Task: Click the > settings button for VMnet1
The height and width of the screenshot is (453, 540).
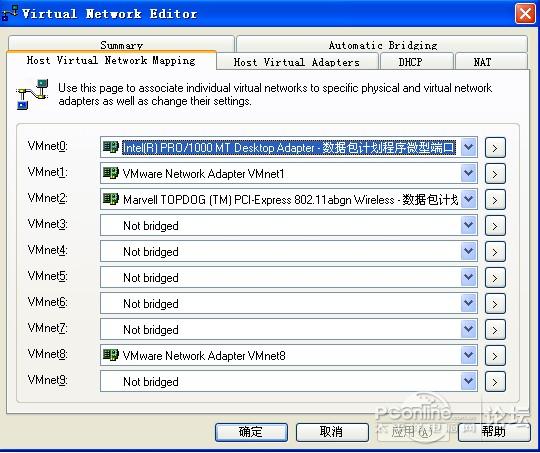Action: (495, 174)
